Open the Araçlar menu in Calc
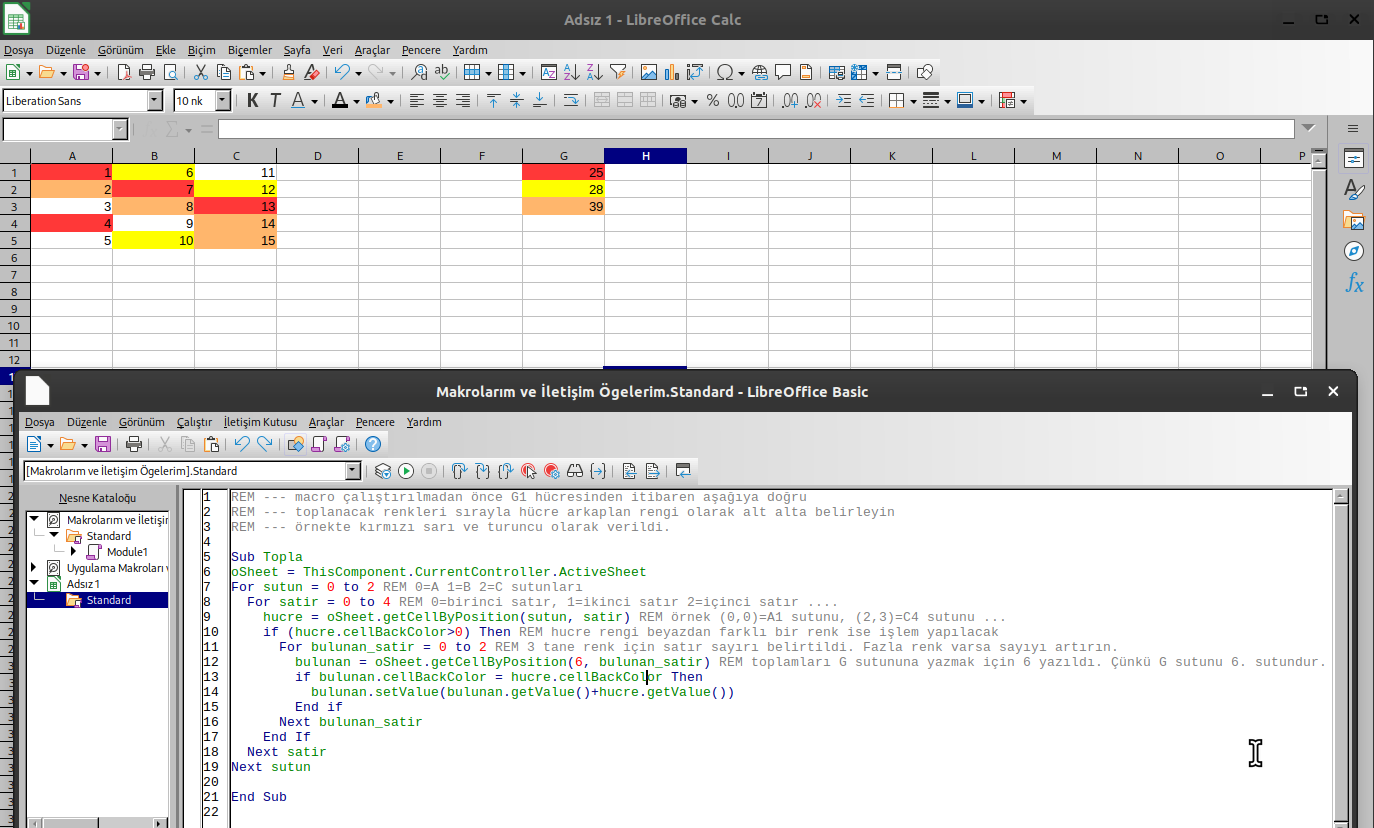This screenshot has height=828, width=1374. (x=372, y=50)
